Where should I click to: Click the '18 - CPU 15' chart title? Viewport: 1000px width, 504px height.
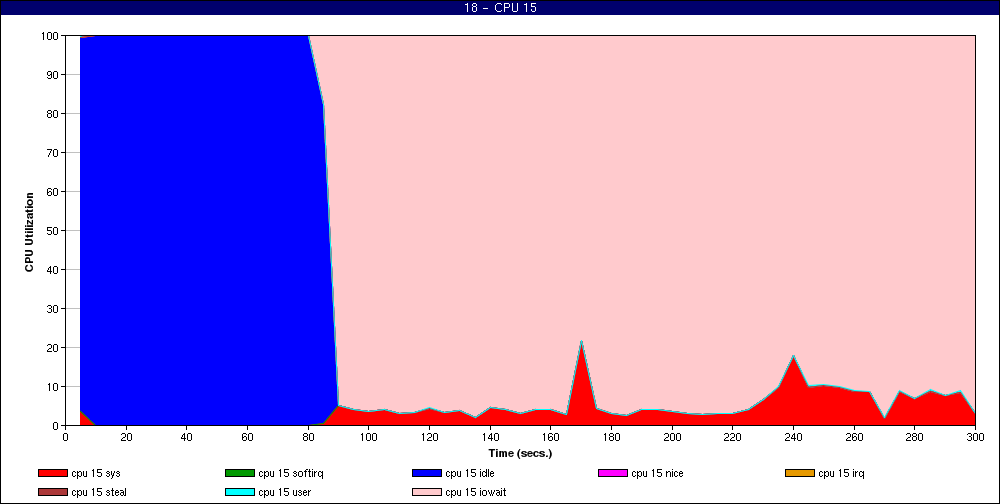[500, 8]
